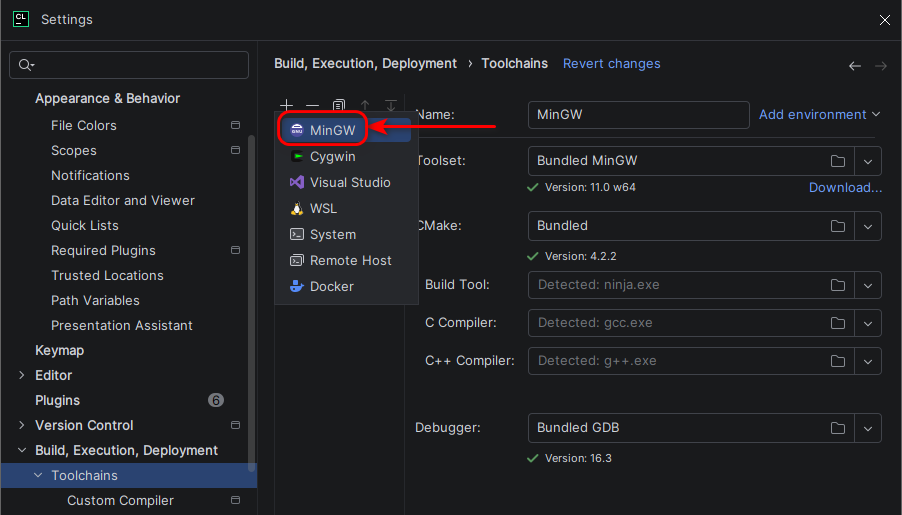Open the Toolset dropdown arrow
Viewport: 902px width, 515px height.
point(867,161)
